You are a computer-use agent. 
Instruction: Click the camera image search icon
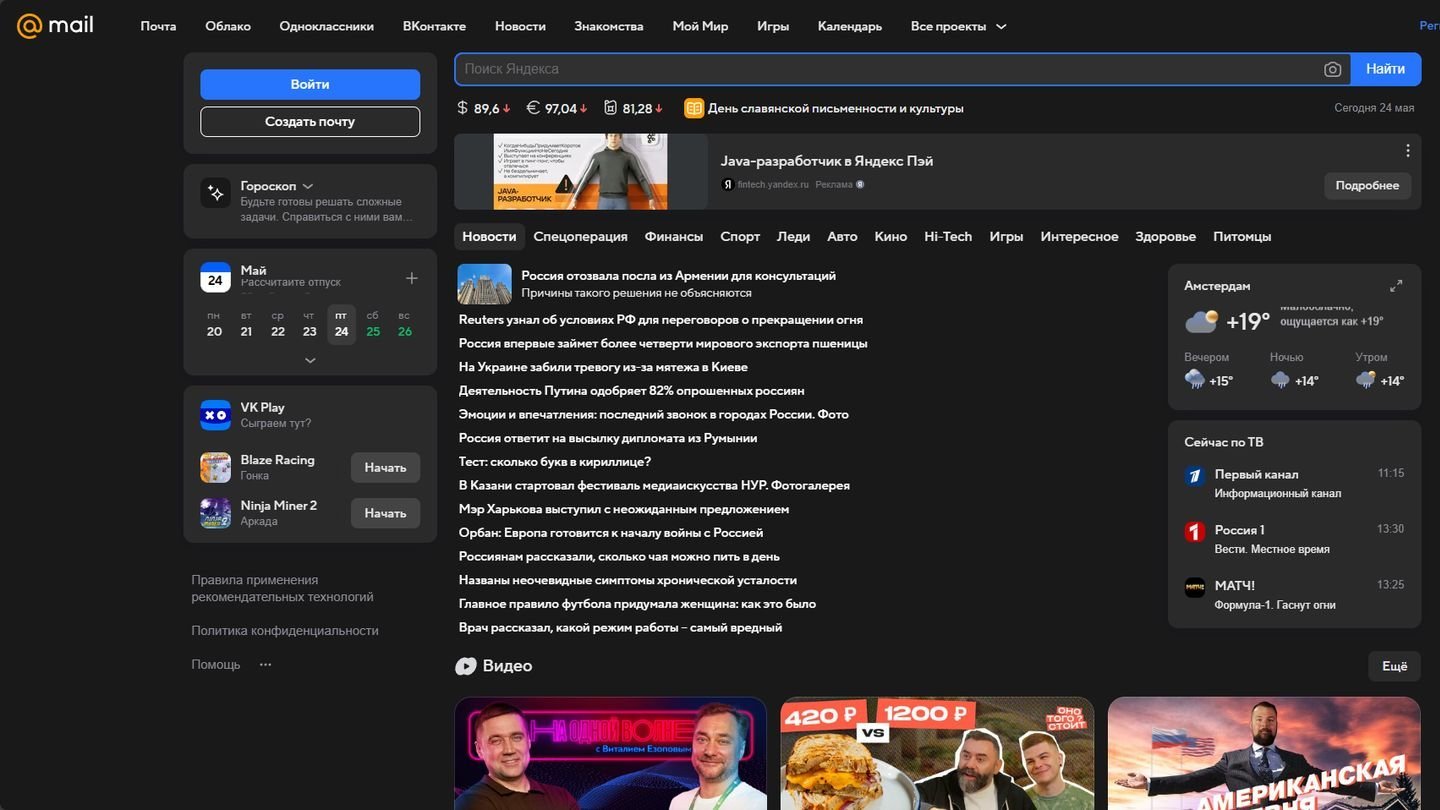(x=1332, y=69)
